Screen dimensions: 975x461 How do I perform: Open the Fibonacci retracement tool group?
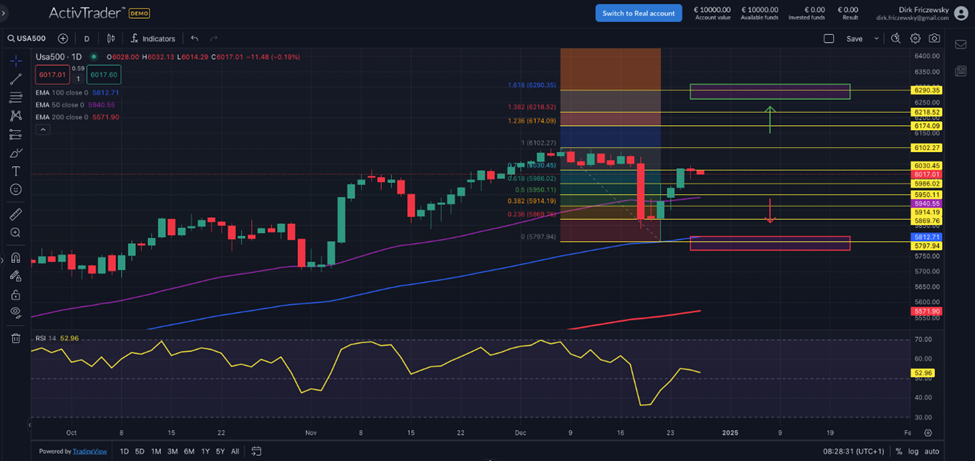pyautogui.click(x=15, y=98)
